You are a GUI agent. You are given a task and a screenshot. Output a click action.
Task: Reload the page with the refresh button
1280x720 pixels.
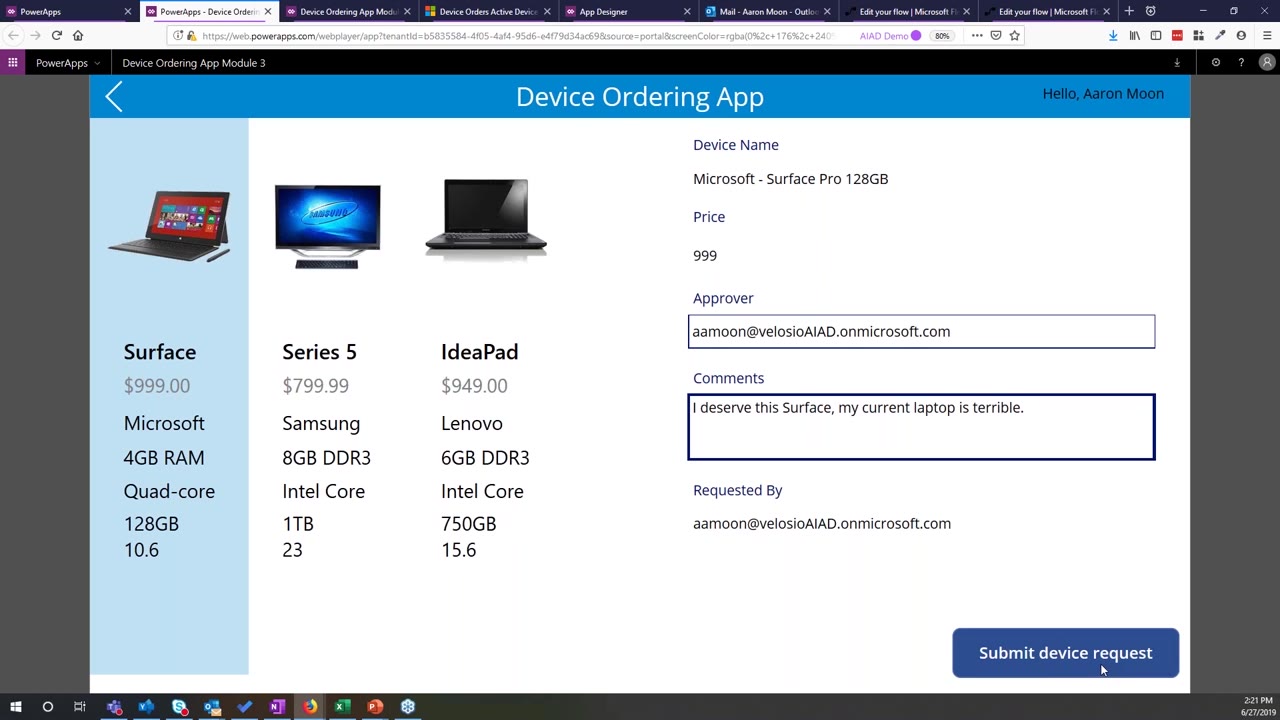pos(57,35)
